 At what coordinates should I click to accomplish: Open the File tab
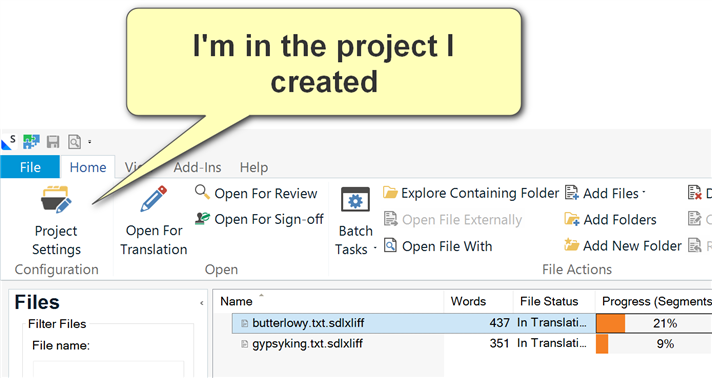tap(30, 167)
